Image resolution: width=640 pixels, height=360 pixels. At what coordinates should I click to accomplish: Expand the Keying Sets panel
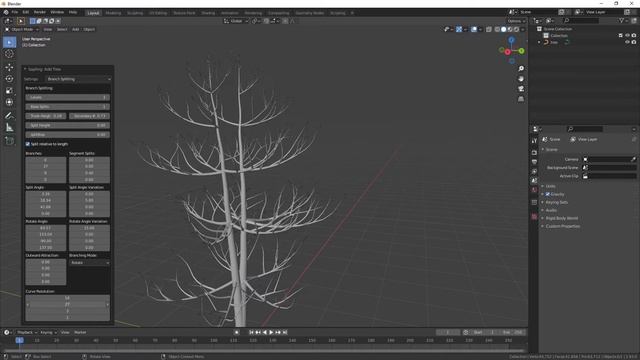coord(556,202)
